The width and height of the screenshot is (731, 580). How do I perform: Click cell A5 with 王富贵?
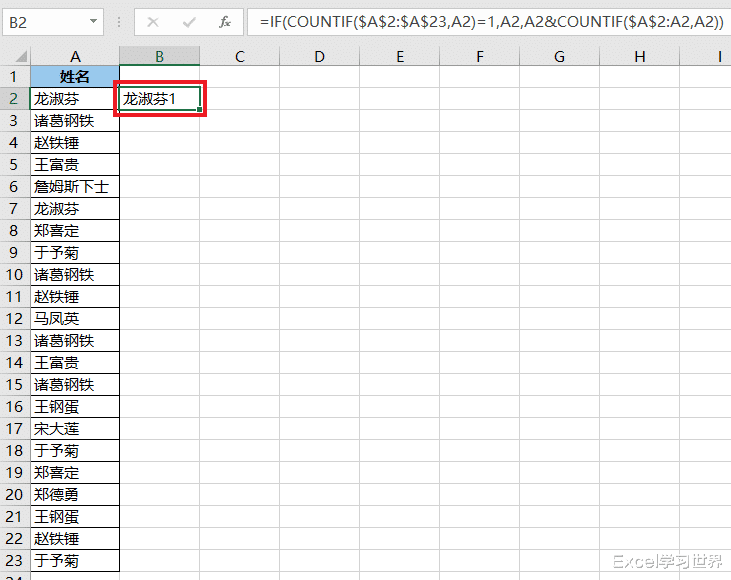pyautogui.click(x=75, y=165)
